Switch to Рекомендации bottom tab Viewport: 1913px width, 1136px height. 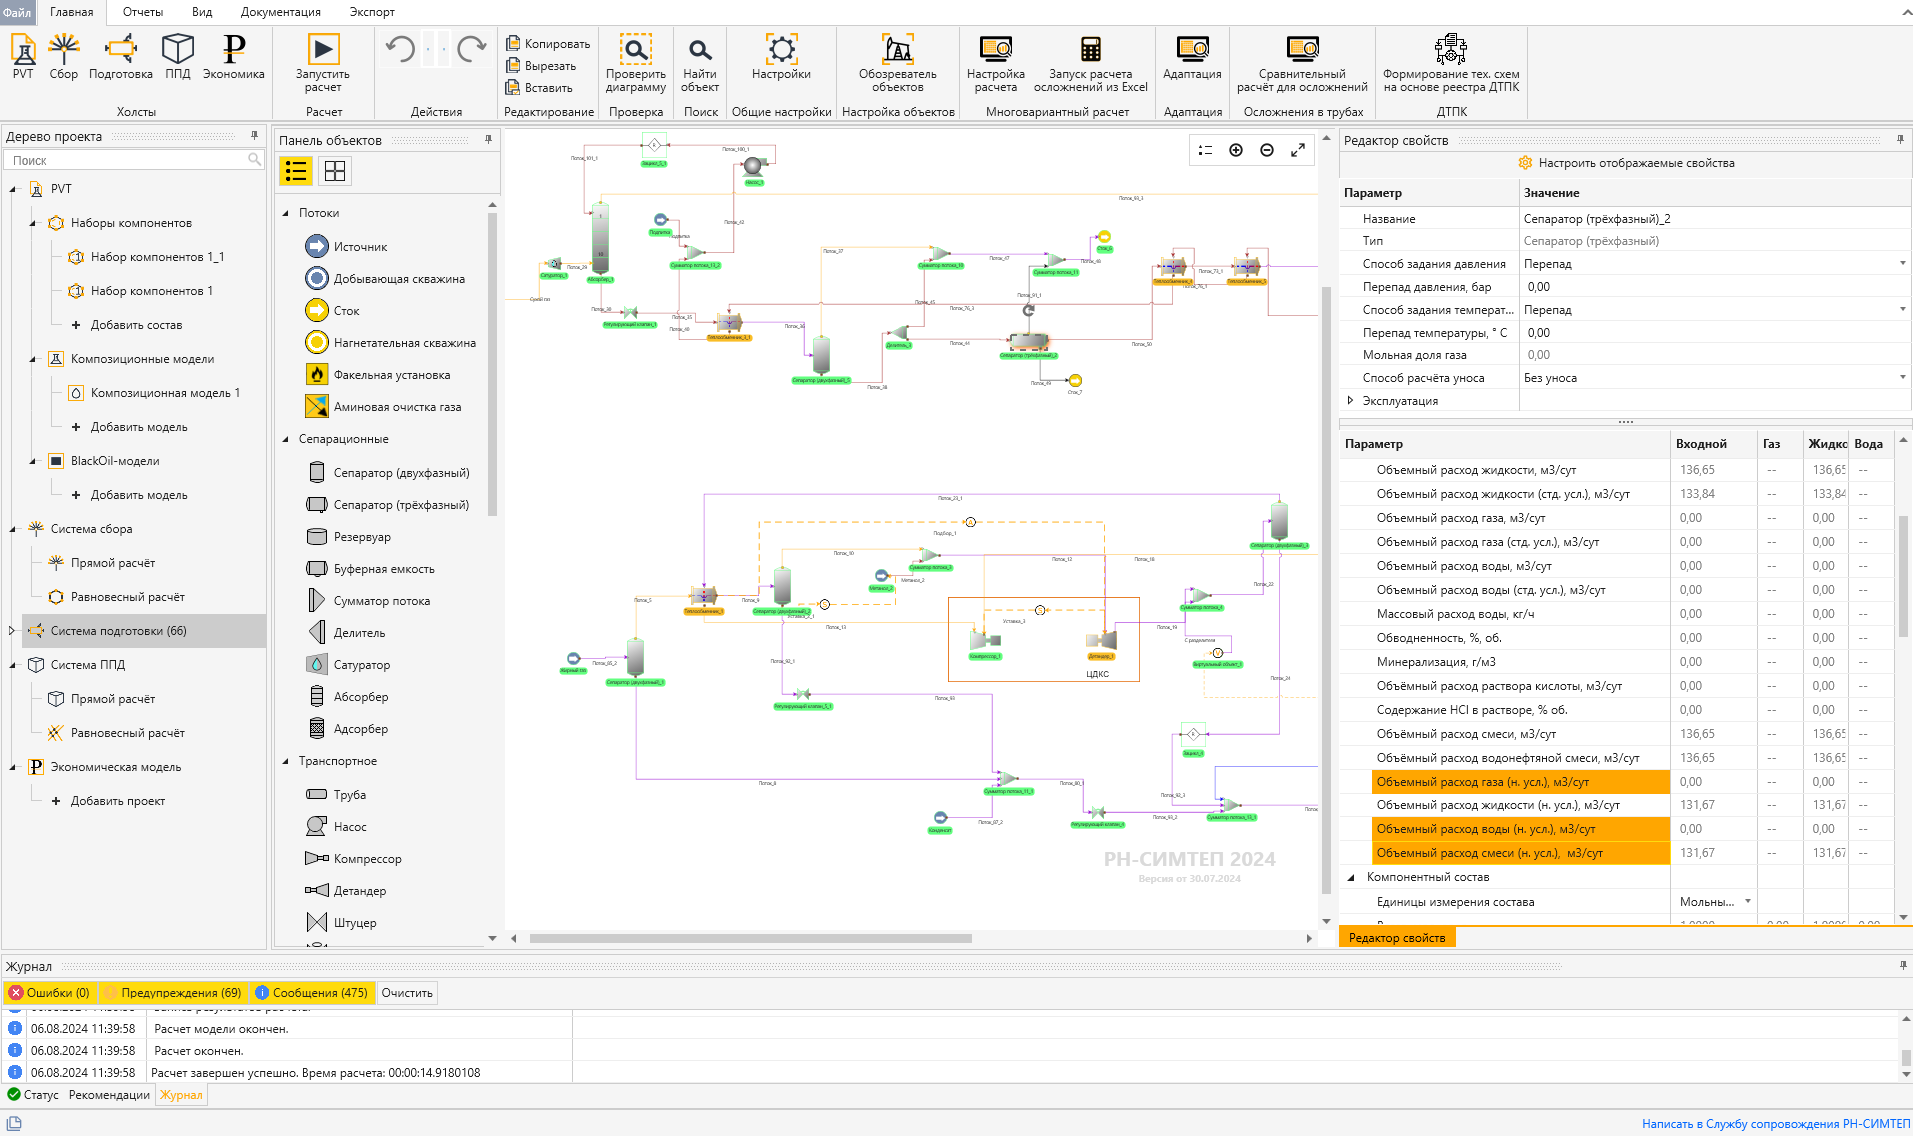[109, 1095]
